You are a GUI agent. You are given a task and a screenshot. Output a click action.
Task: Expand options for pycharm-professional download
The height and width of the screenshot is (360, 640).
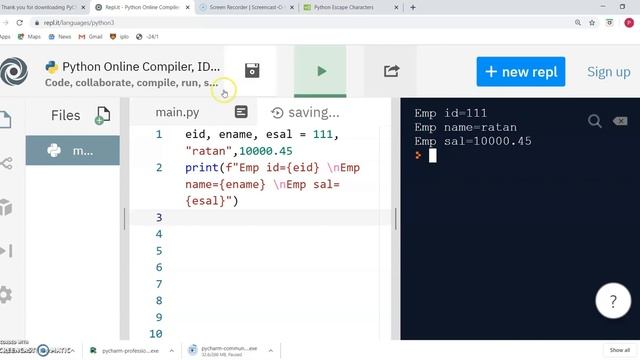pyautogui.click(x=171, y=351)
